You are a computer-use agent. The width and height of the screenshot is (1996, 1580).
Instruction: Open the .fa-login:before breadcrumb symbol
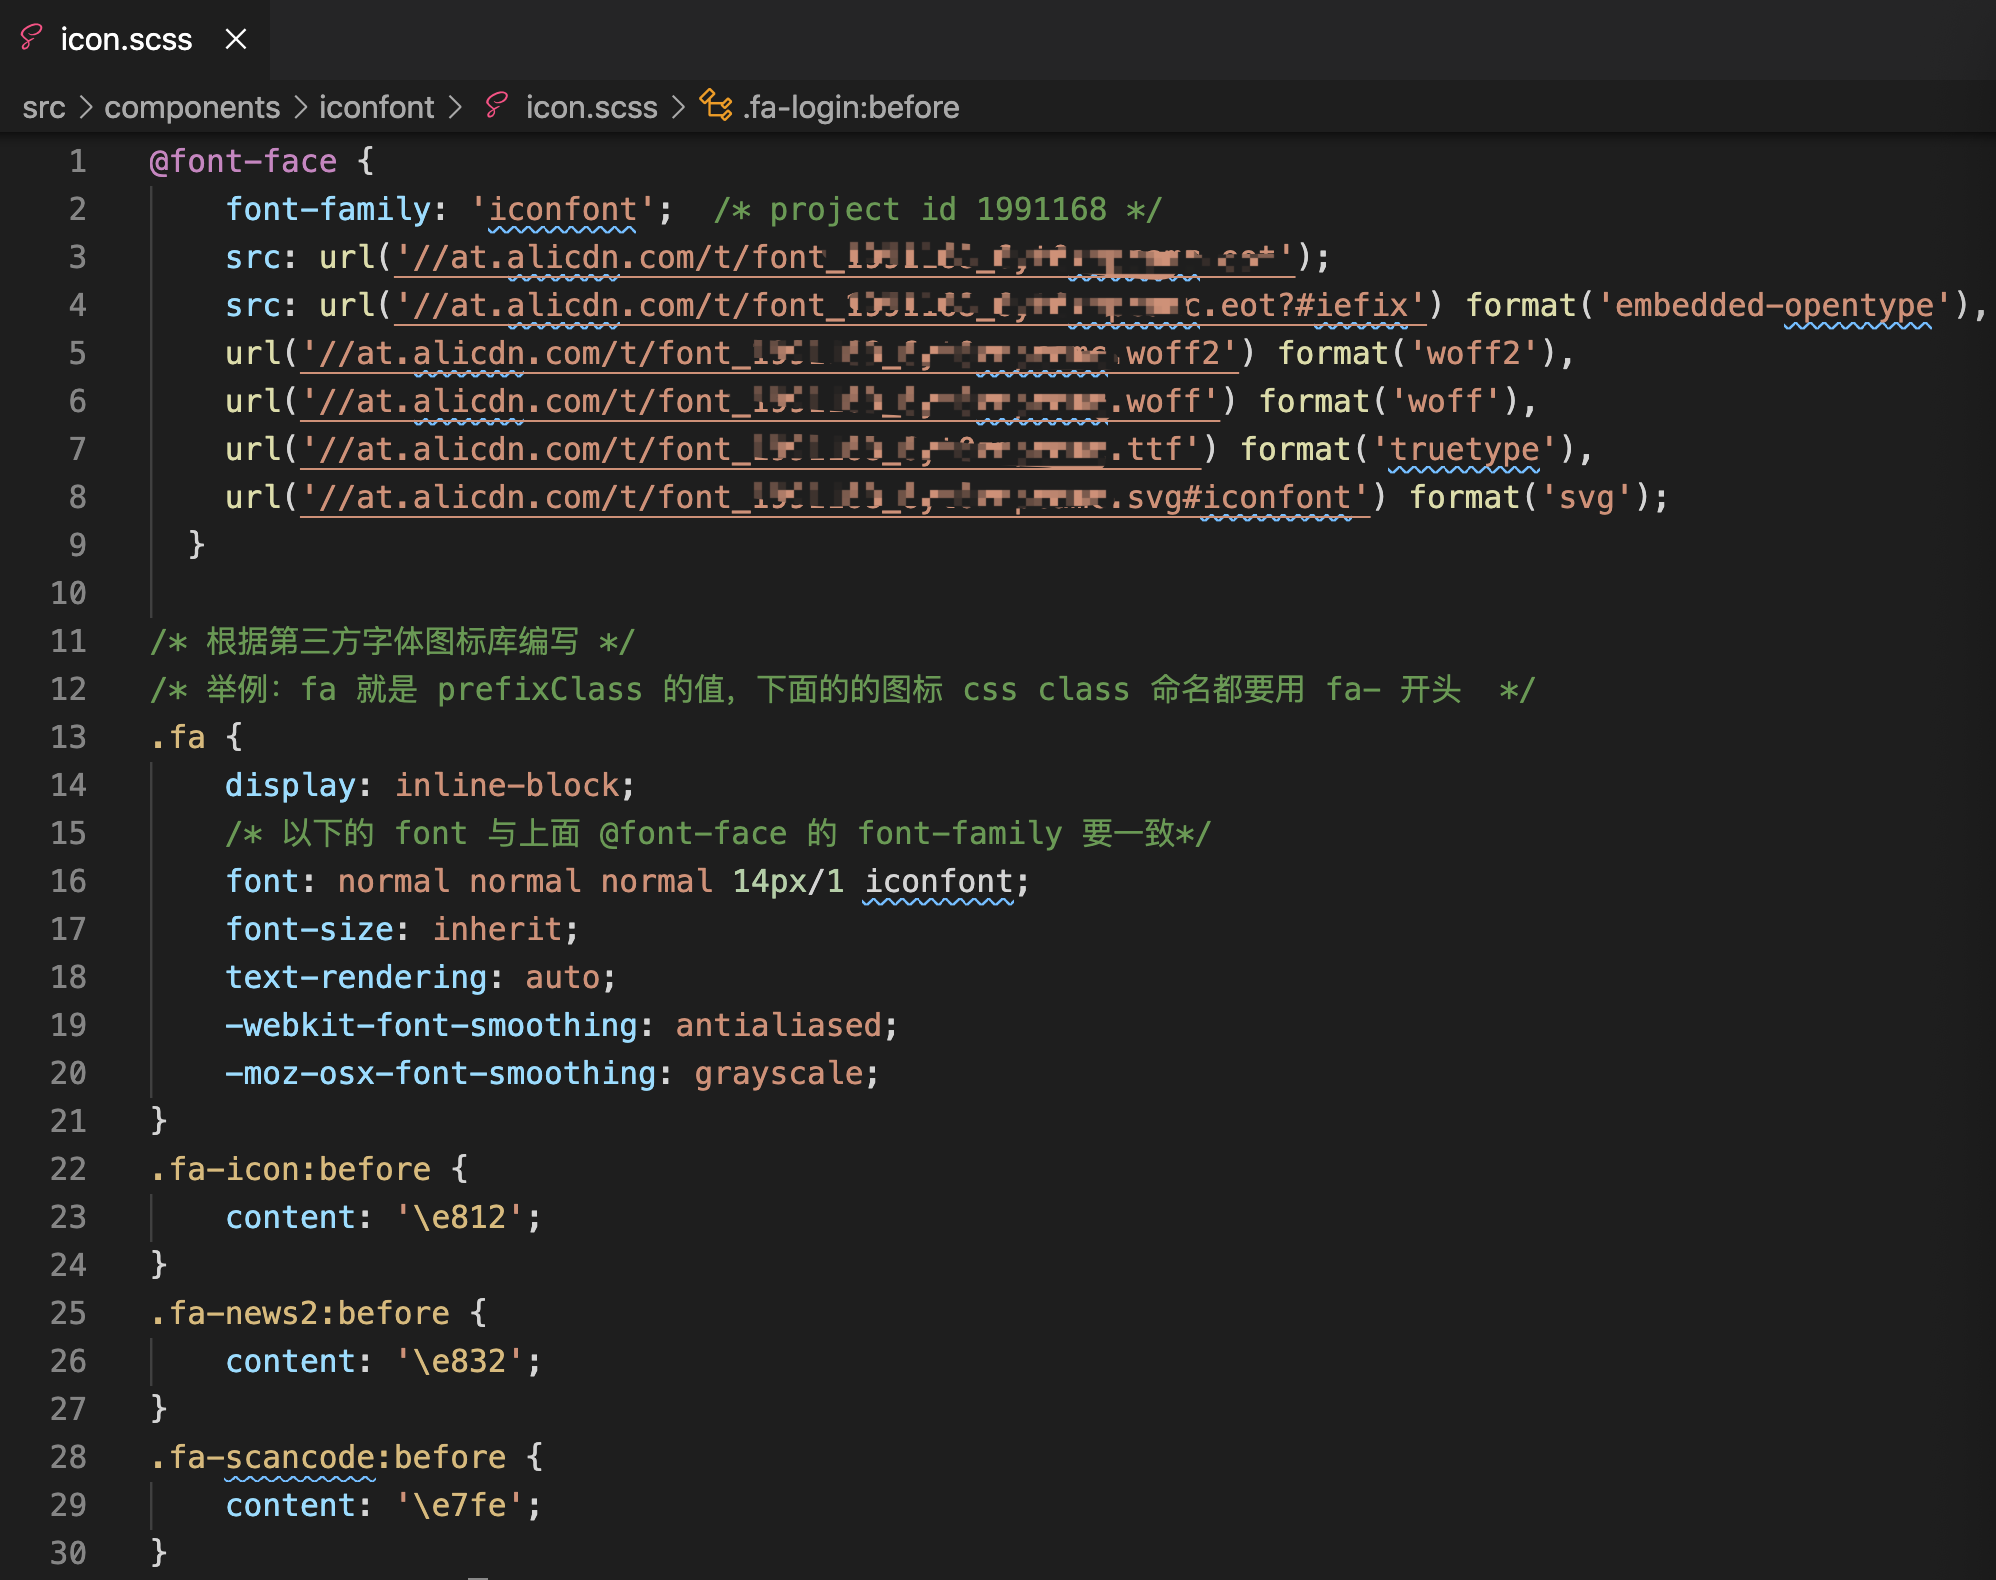[x=851, y=107]
